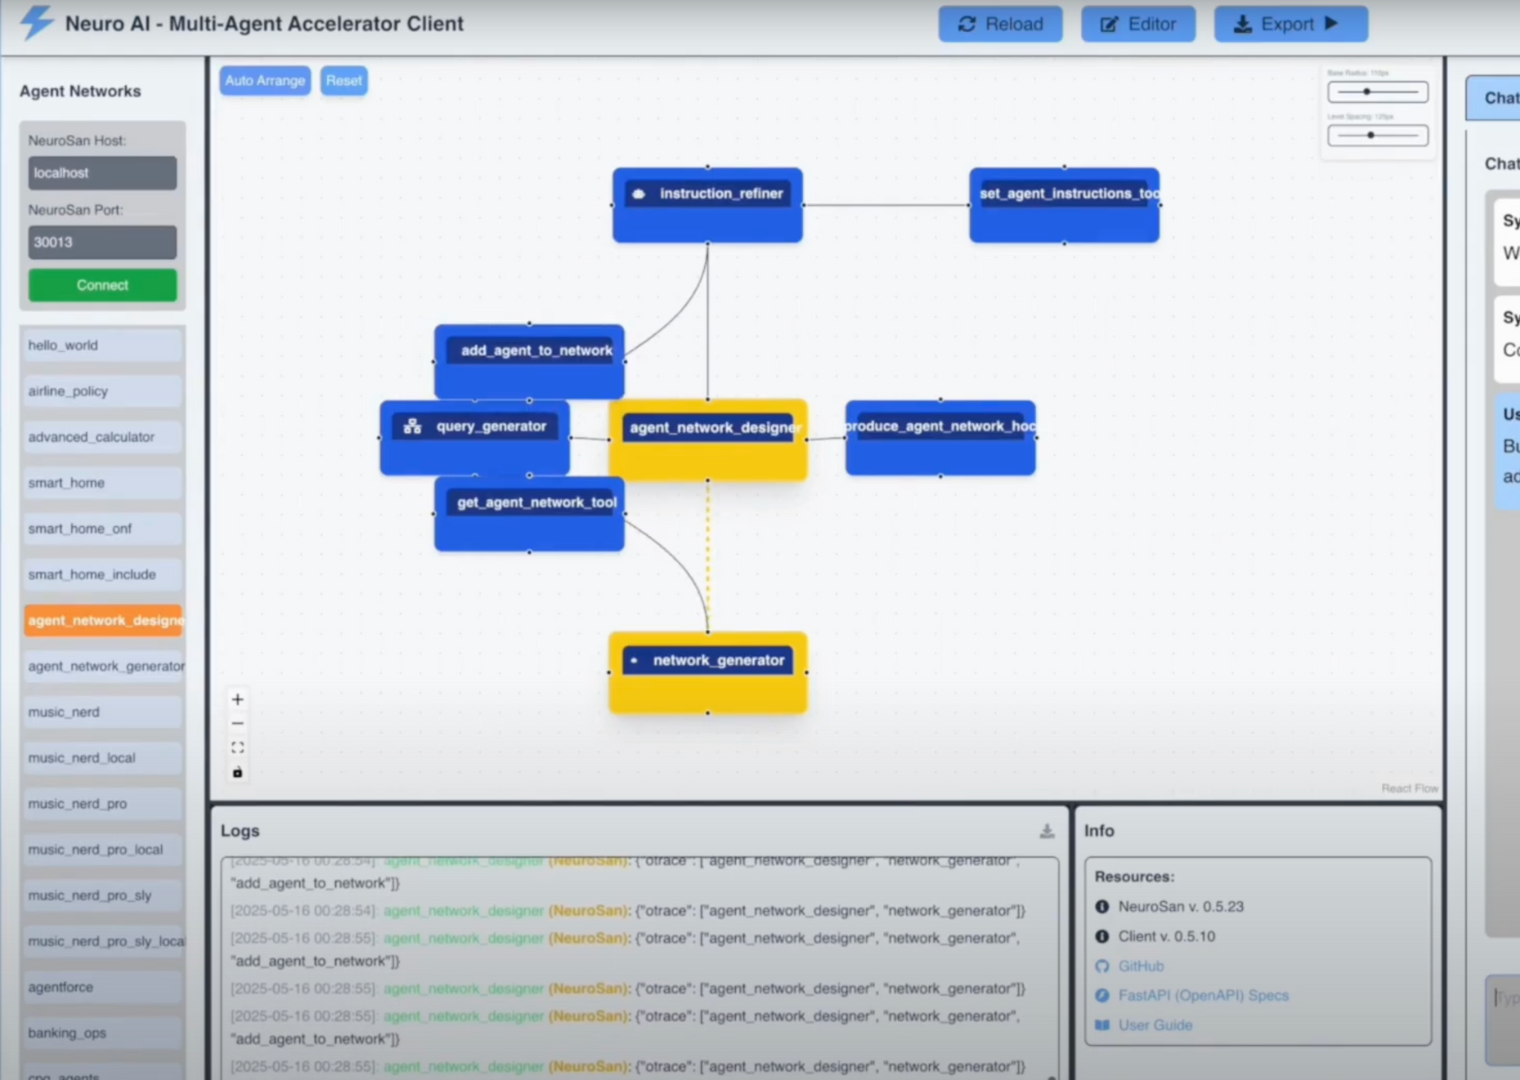Click the reload arrows icon

click(x=966, y=24)
